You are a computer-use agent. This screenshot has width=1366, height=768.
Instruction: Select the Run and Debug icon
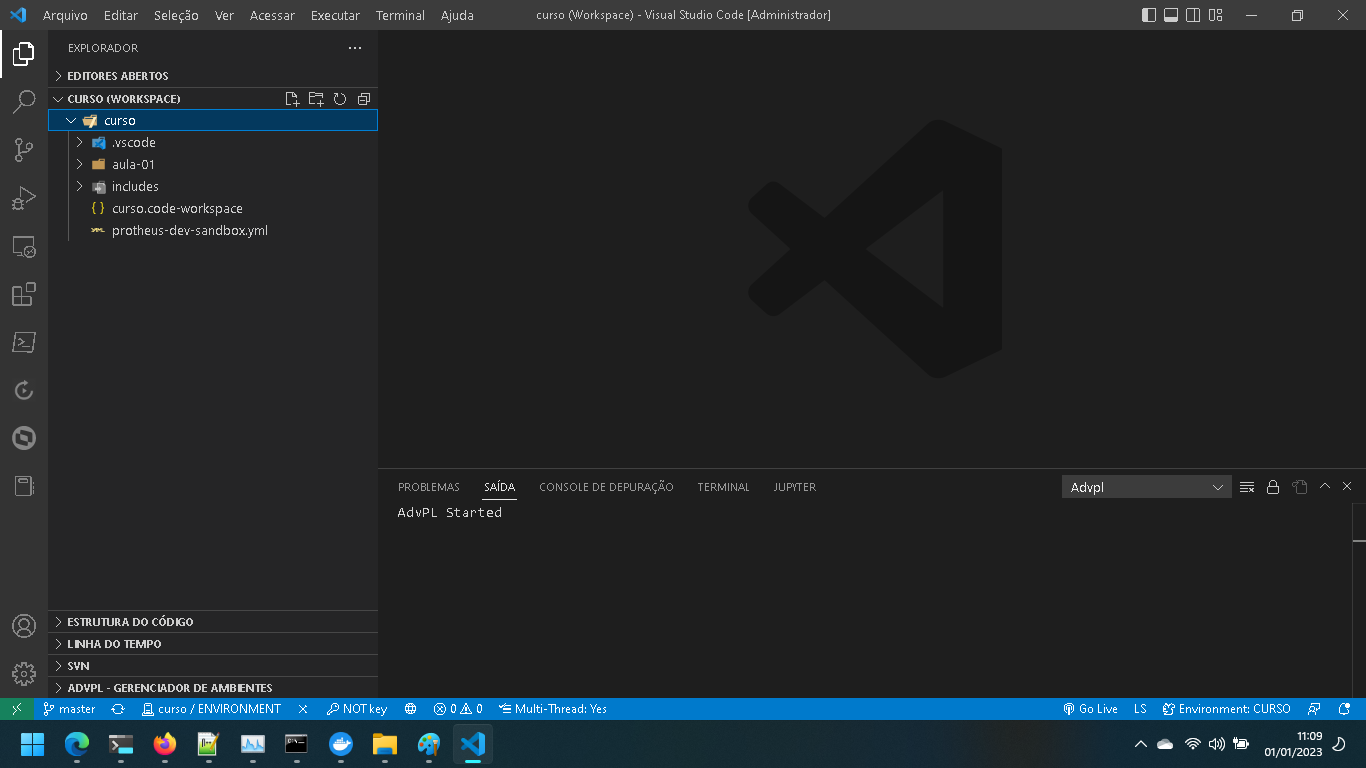point(23,198)
